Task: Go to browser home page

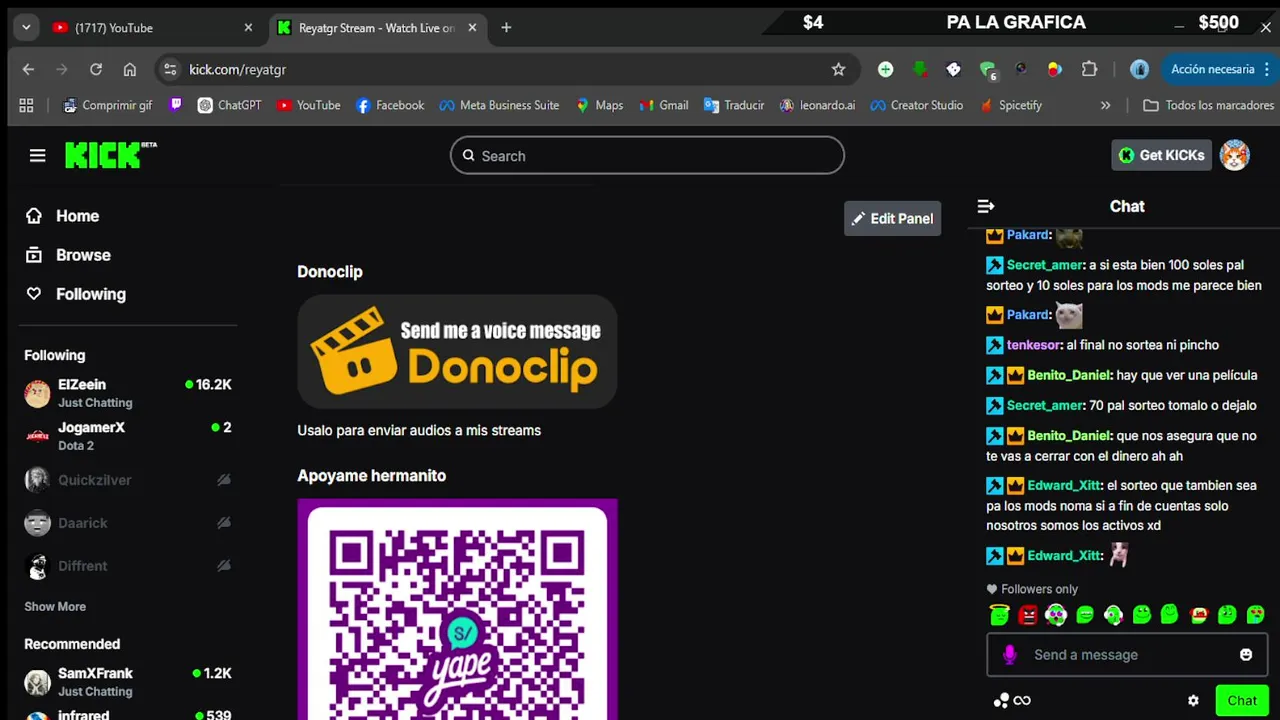Action: pos(130,69)
